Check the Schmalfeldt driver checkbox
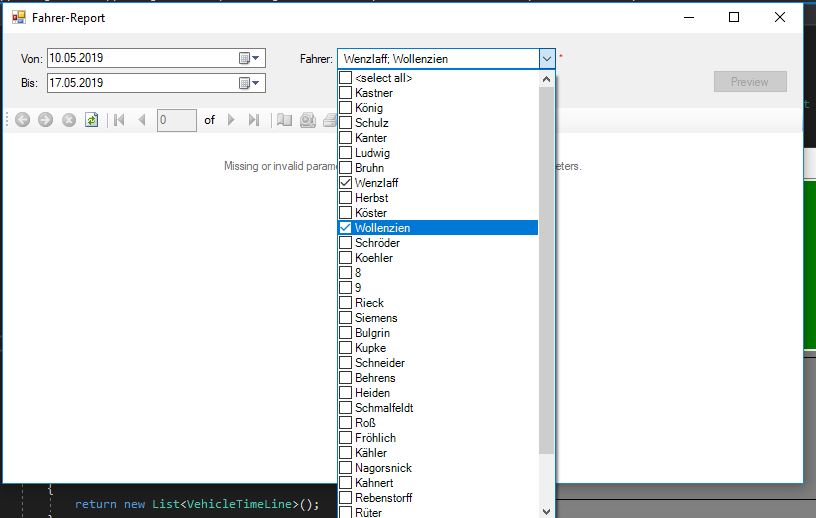 pos(346,408)
